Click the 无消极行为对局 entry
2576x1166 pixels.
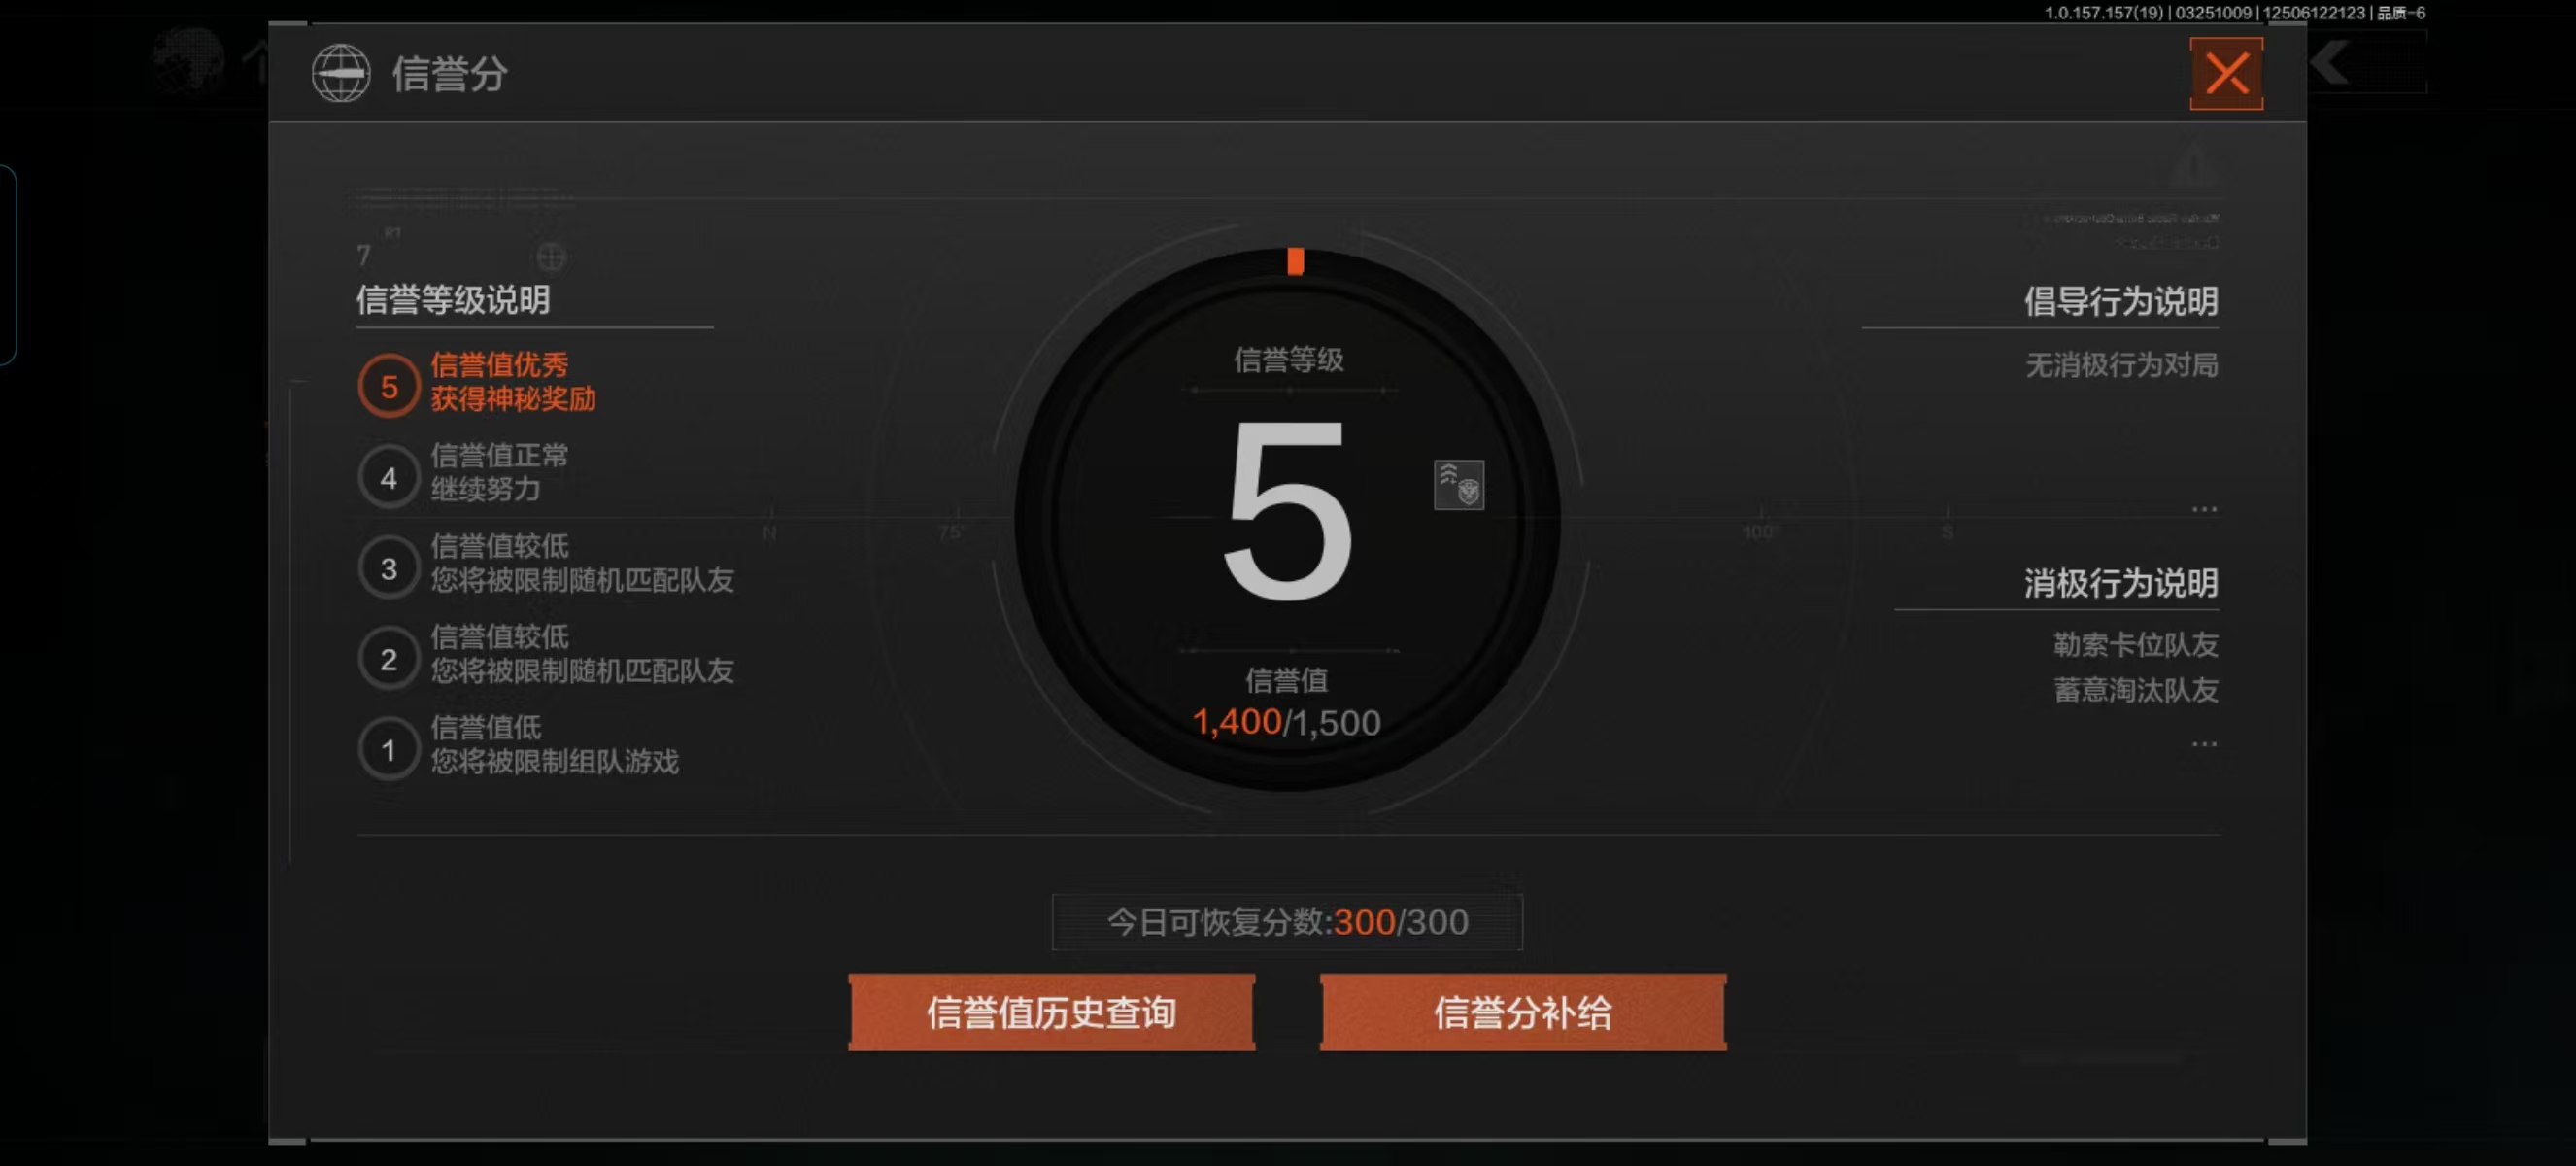pyautogui.click(x=2121, y=365)
